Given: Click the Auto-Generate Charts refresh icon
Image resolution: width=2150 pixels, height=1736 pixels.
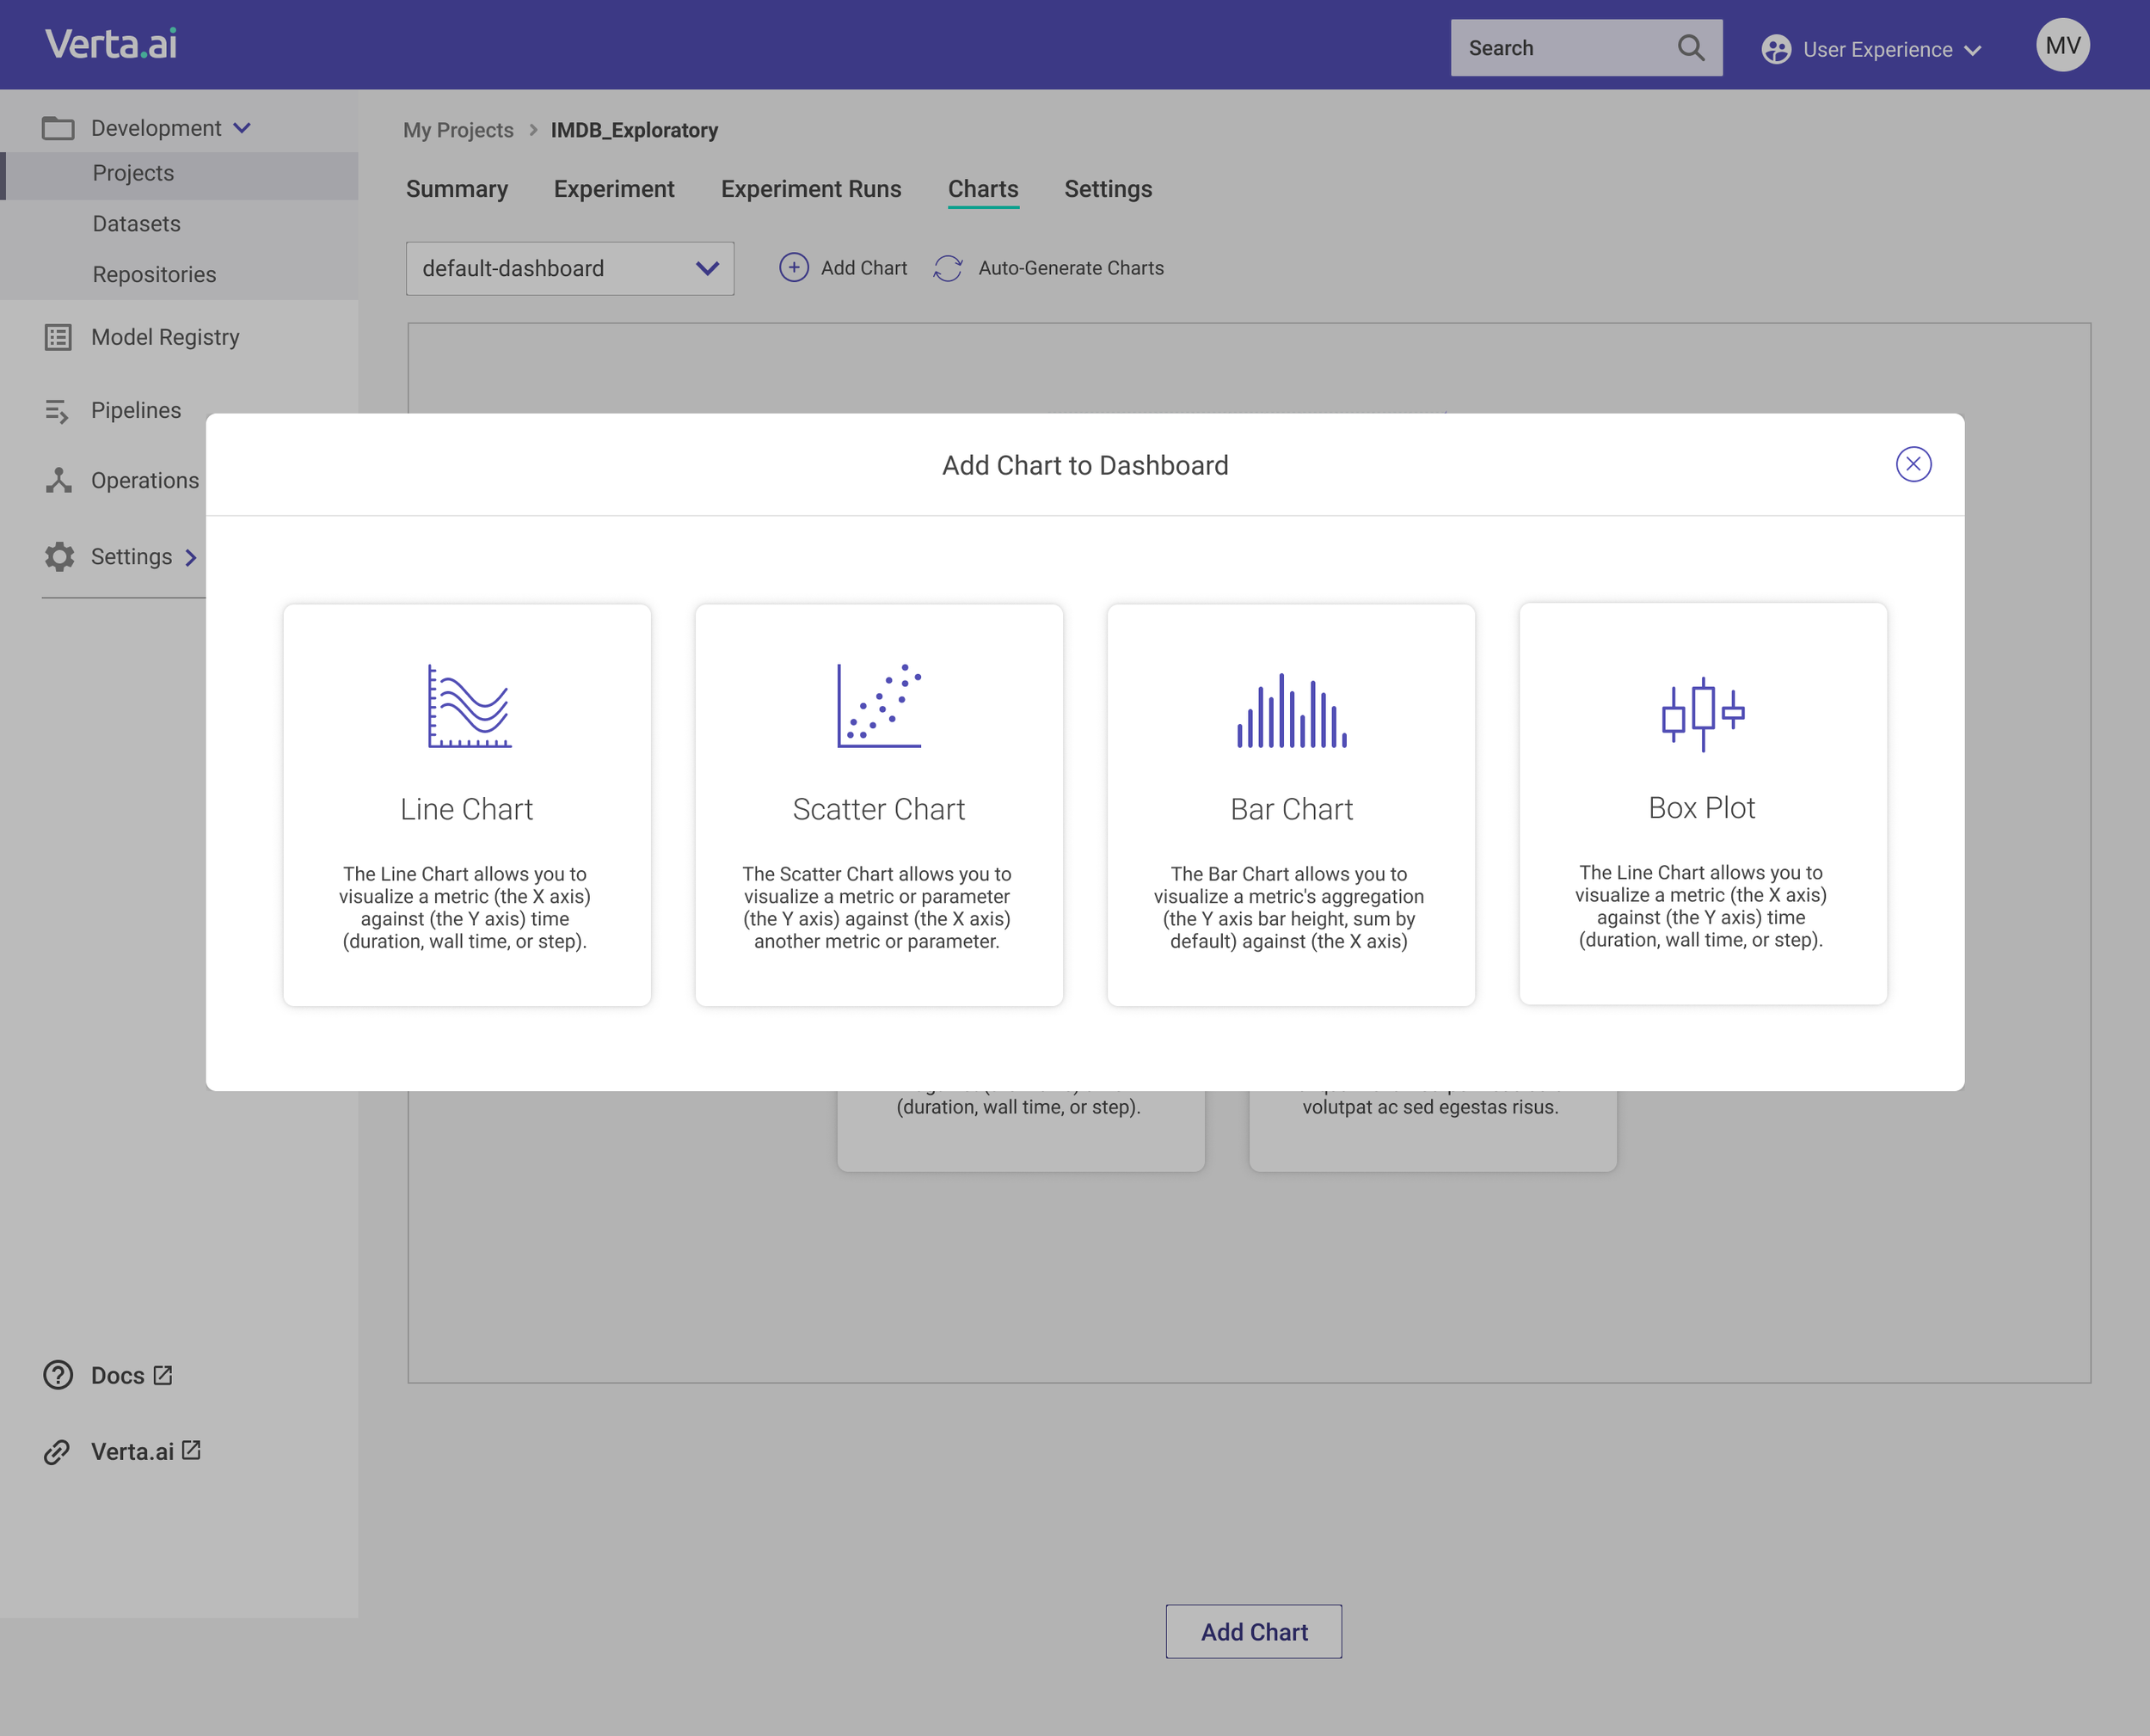Looking at the screenshot, I should point(948,268).
